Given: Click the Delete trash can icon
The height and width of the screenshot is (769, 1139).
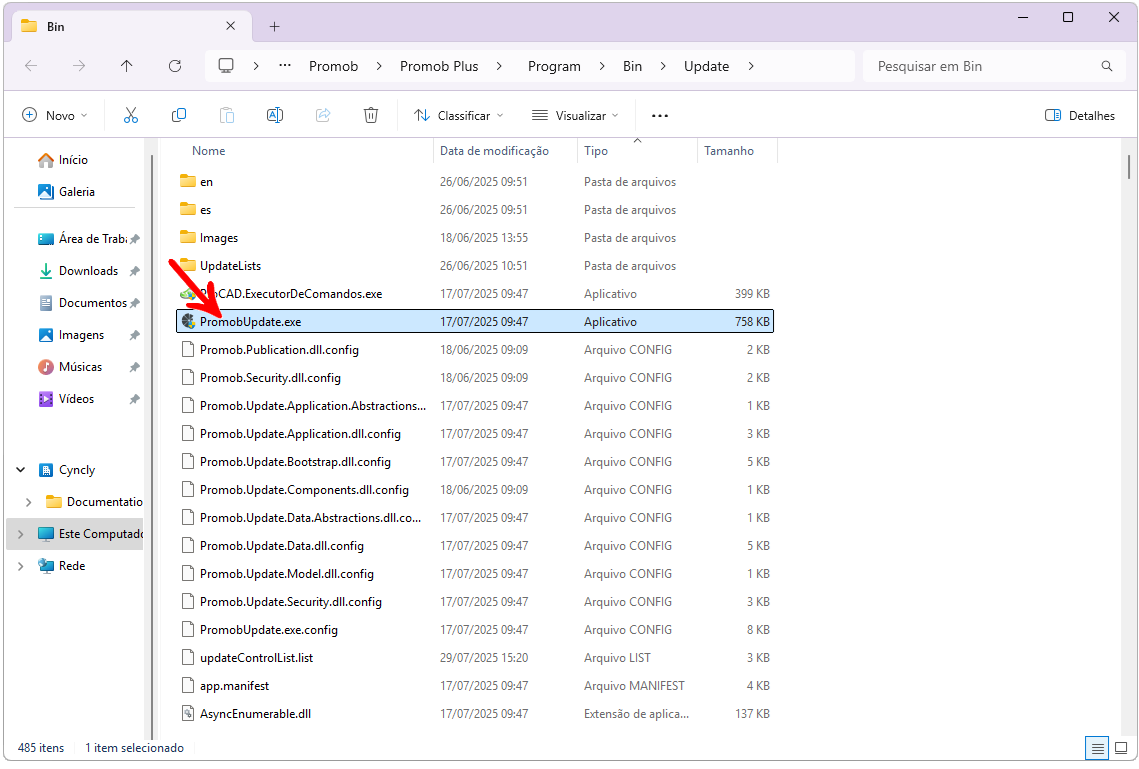Looking at the screenshot, I should tap(371, 115).
